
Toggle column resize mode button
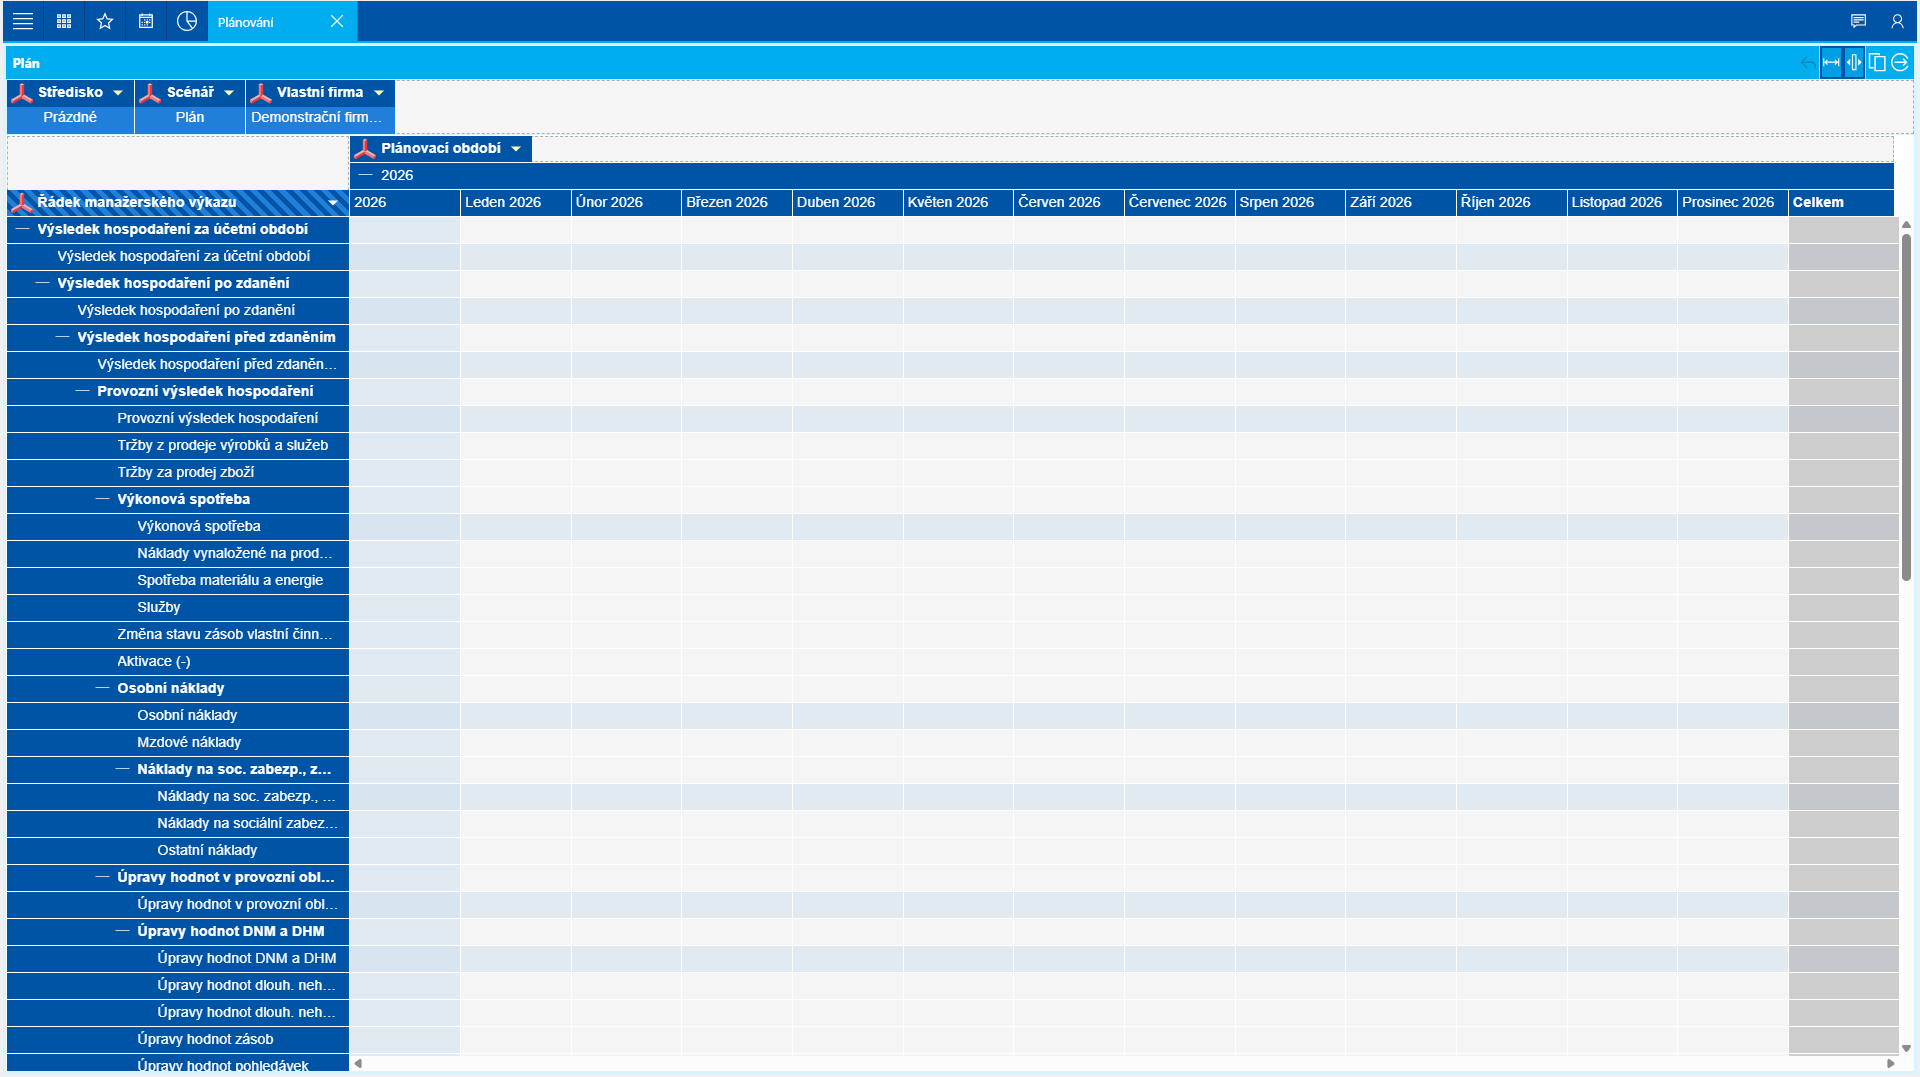pyautogui.click(x=1854, y=62)
